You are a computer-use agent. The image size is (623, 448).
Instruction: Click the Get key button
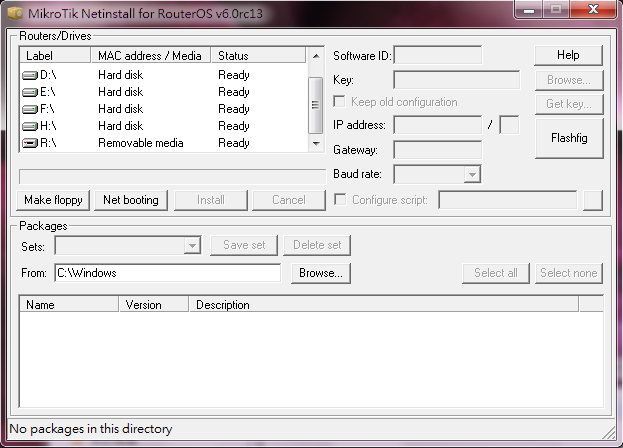569,104
